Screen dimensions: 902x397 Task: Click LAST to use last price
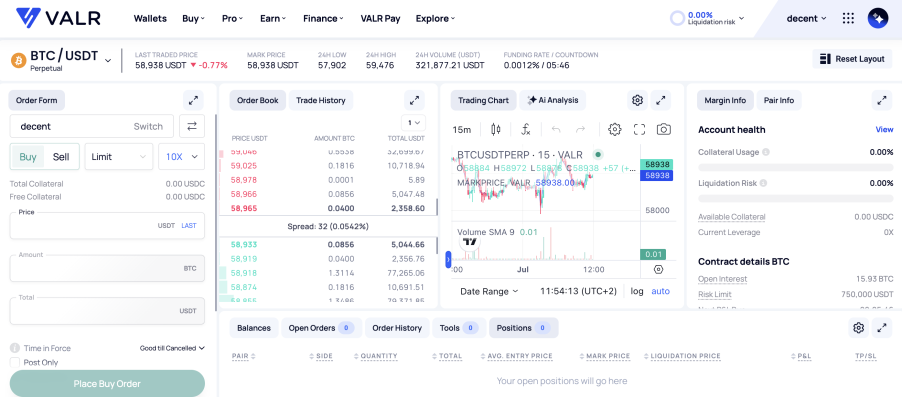pyautogui.click(x=189, y=226)
